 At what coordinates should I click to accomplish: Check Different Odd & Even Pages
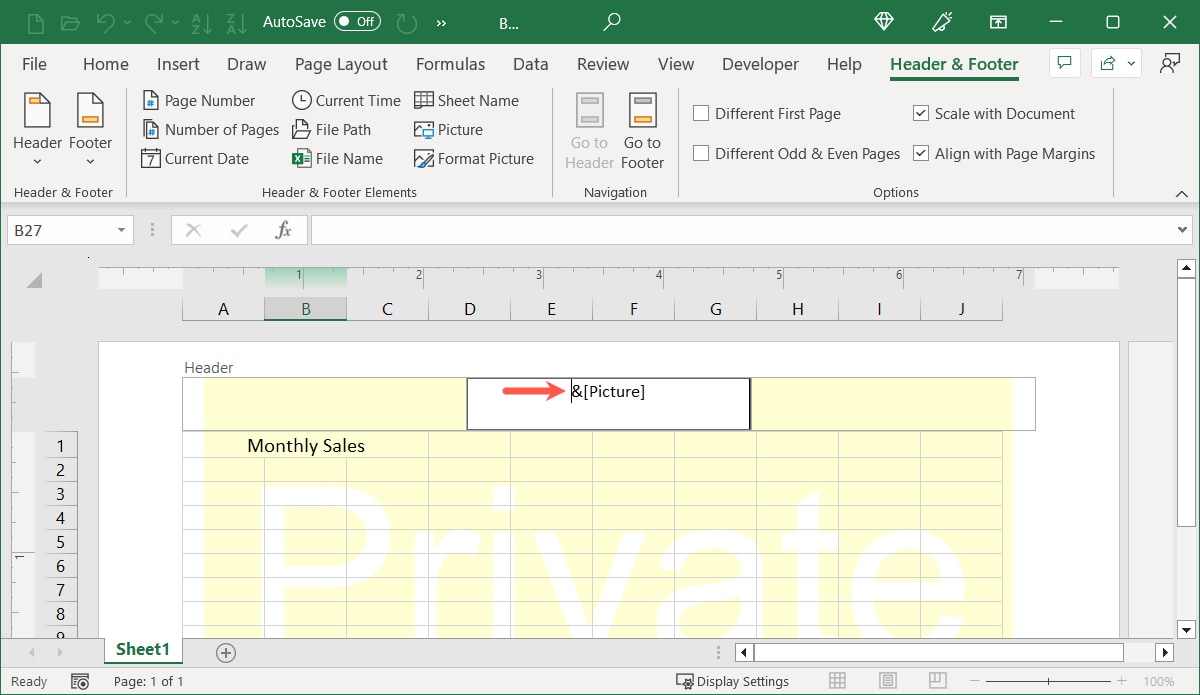701,154
